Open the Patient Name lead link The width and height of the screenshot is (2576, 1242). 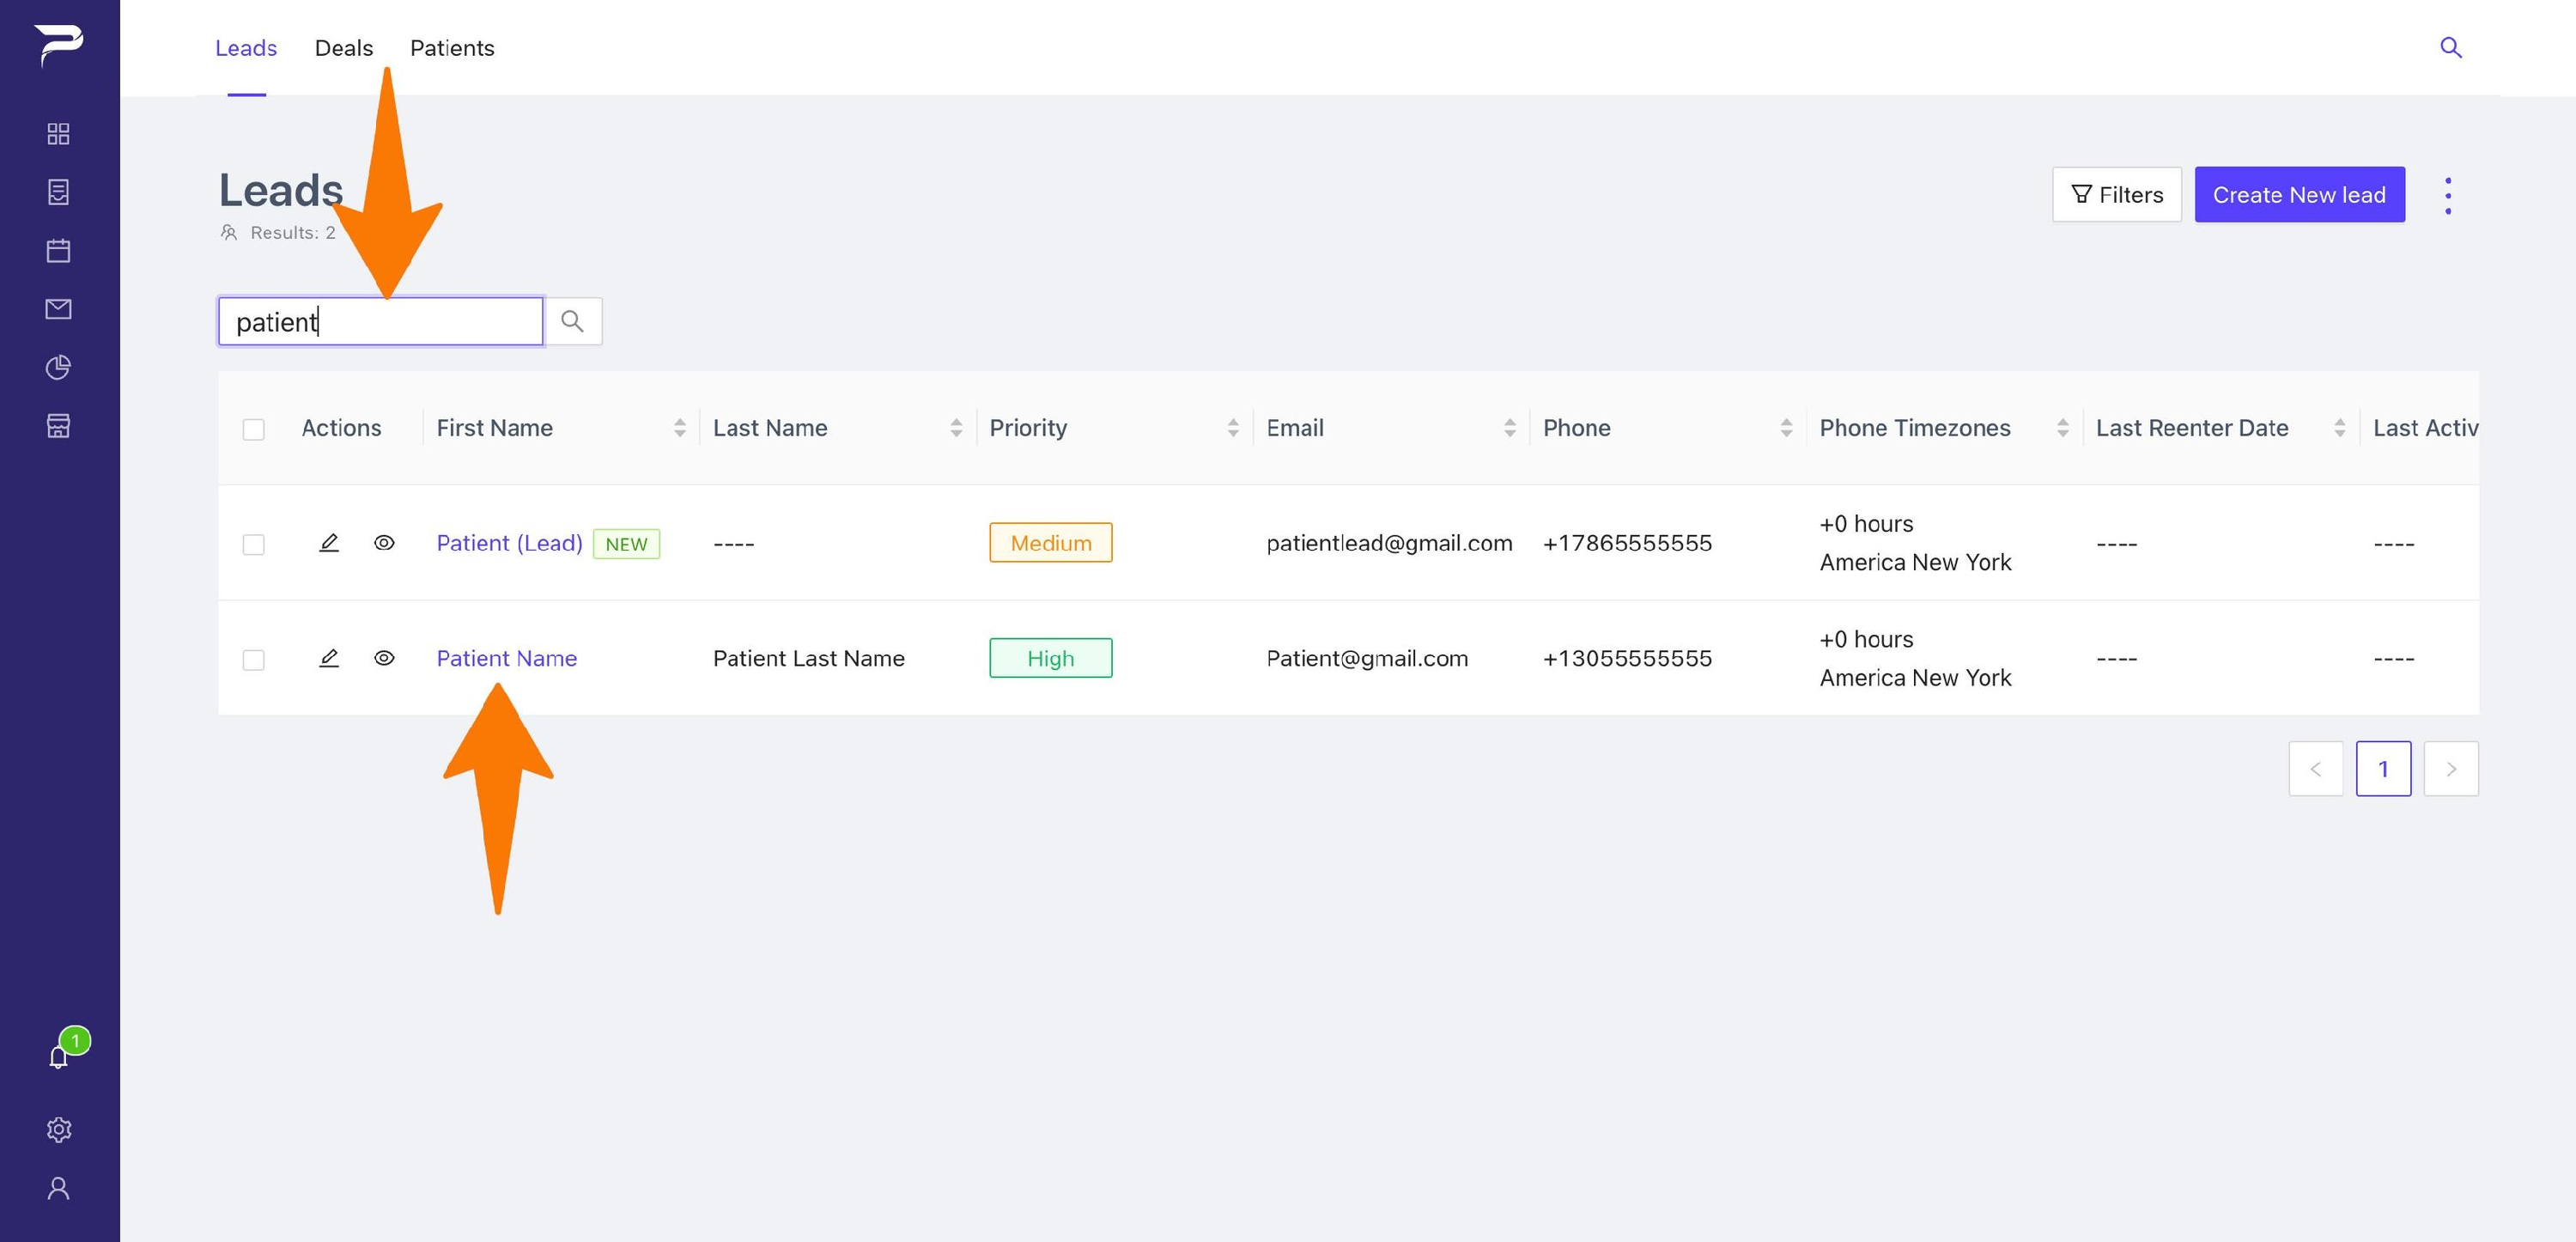pyautogui.click(x=507, y=658)
